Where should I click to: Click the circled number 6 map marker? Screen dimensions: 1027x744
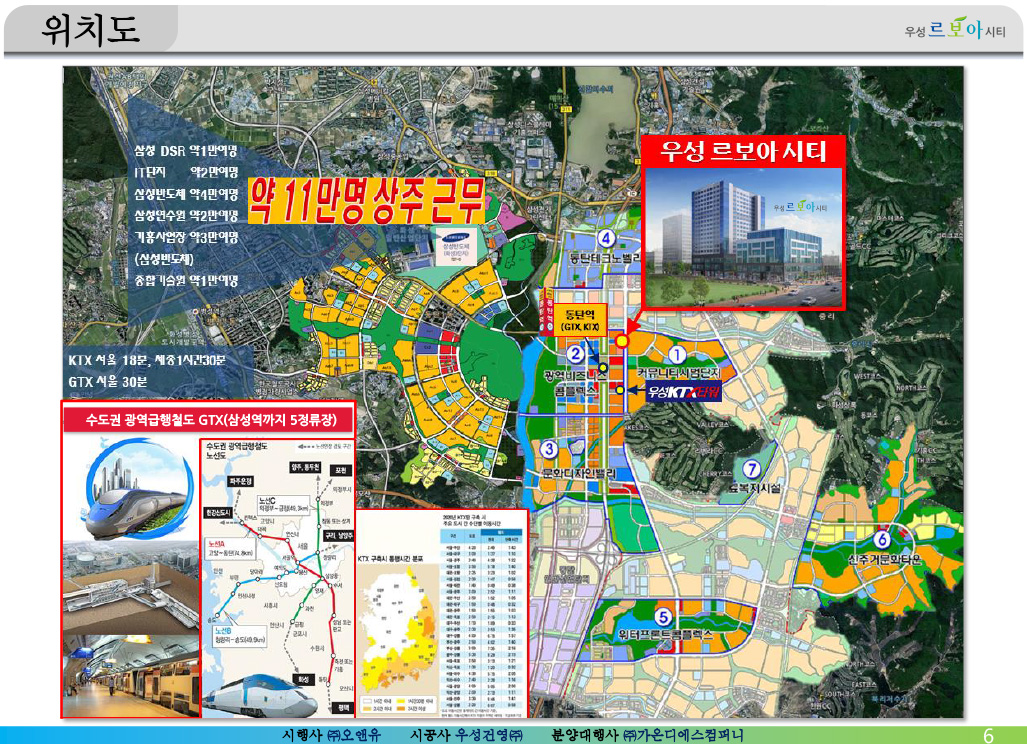point(882,539)
